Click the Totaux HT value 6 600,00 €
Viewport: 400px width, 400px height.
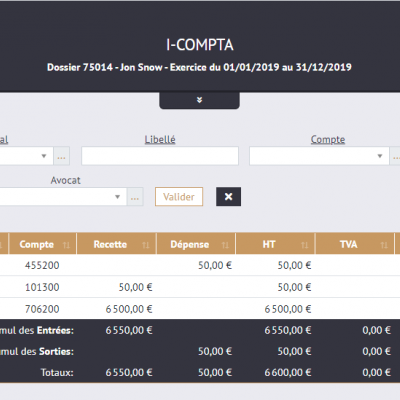(x=288, y=372)
